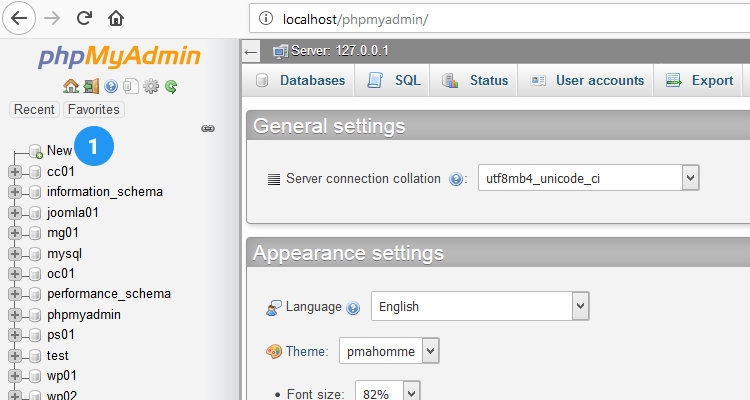Click help icon next to Language

pyautogui.click(x=353, y=308)
